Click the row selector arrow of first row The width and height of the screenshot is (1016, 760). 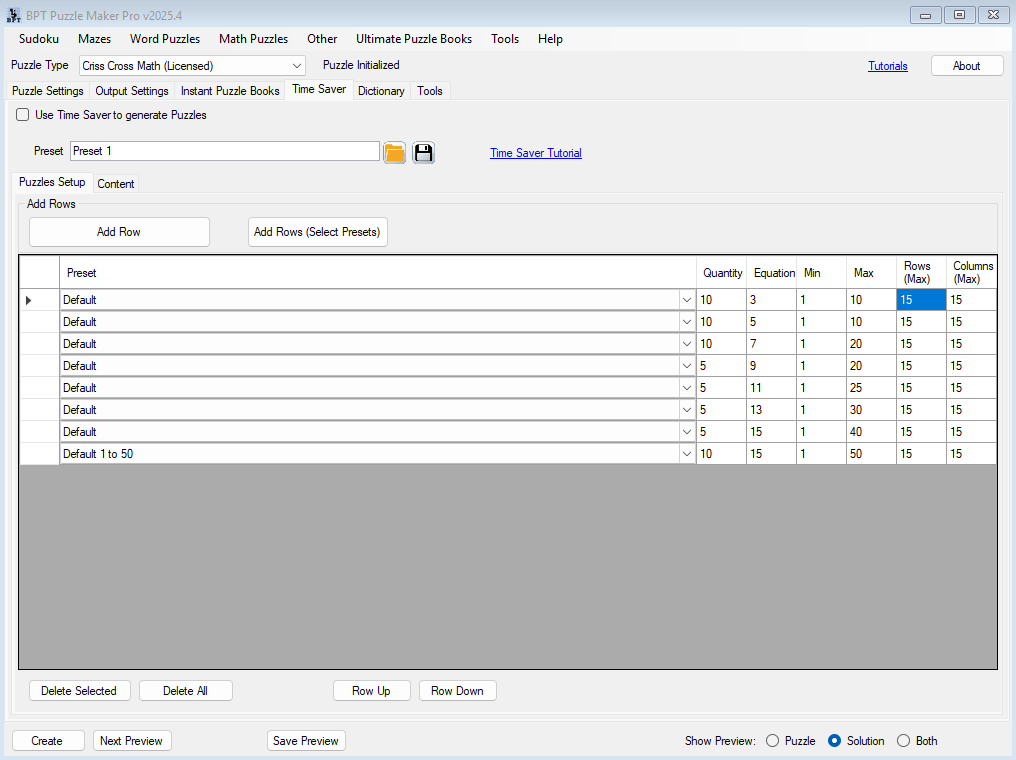coord(29,300)
